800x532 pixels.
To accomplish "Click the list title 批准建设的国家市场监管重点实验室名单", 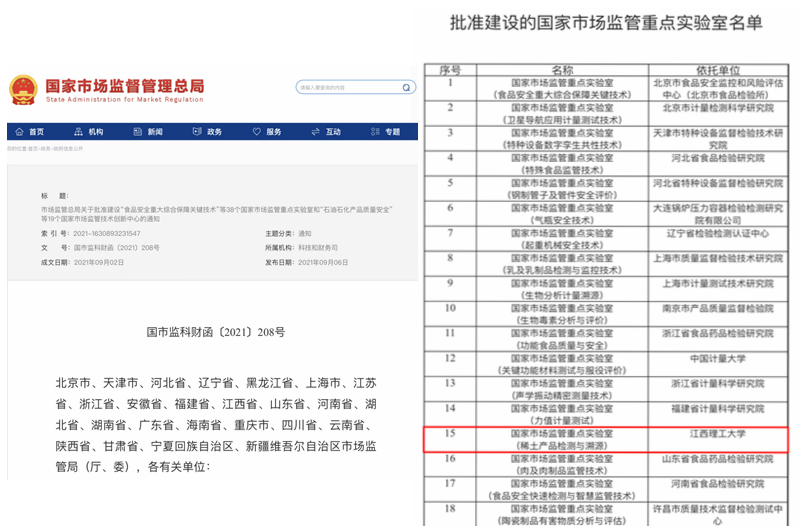I will pyautogui.click(x=606, y=22).
